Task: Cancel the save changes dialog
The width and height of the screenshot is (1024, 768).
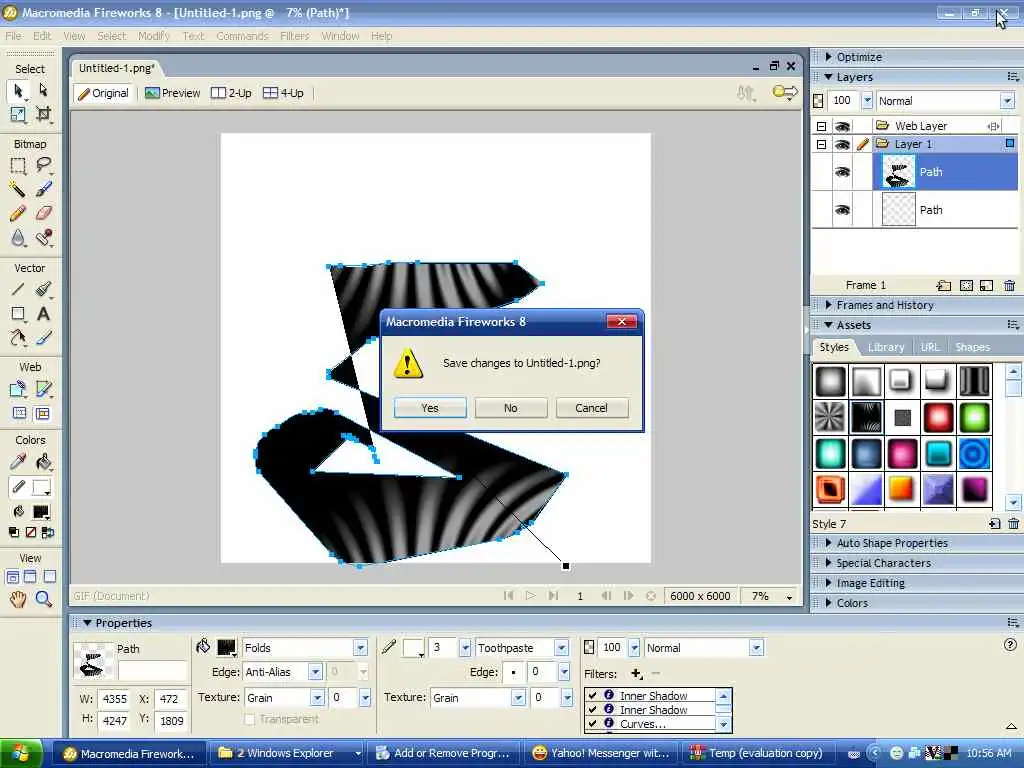Action: click(x=592, y=408)
